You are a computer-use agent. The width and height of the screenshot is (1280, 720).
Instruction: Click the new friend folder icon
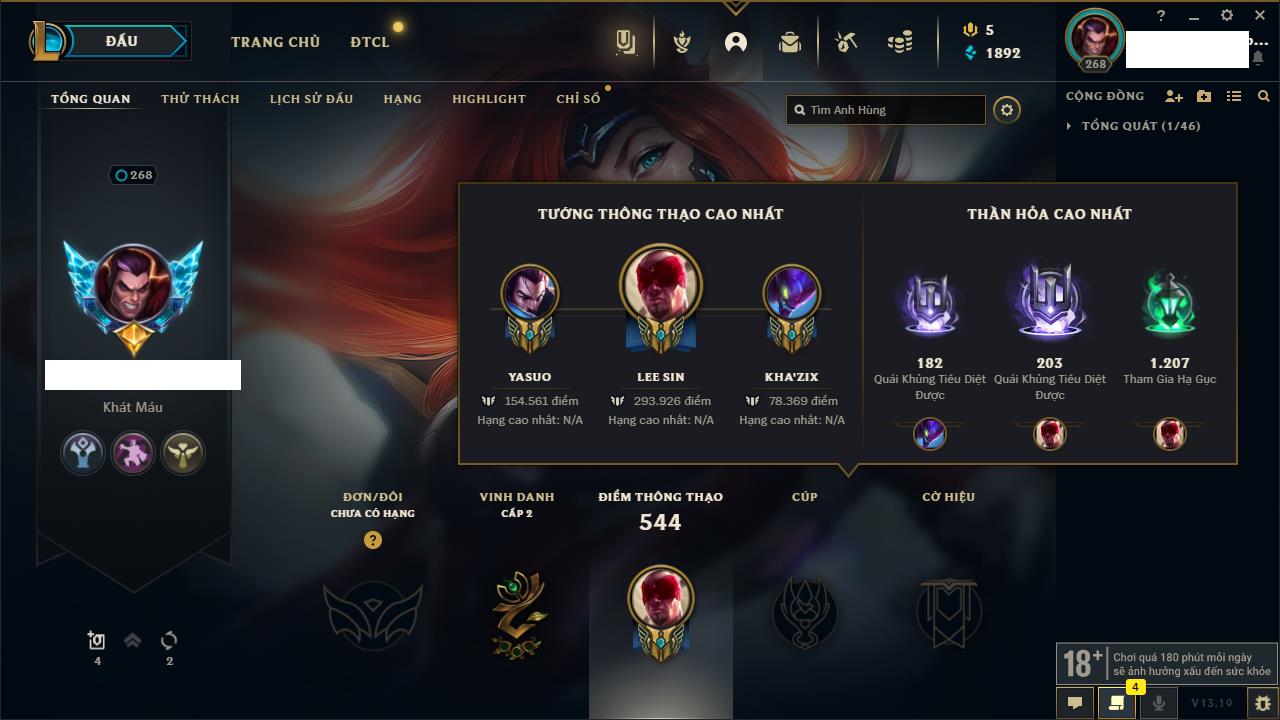(1204, 96)
